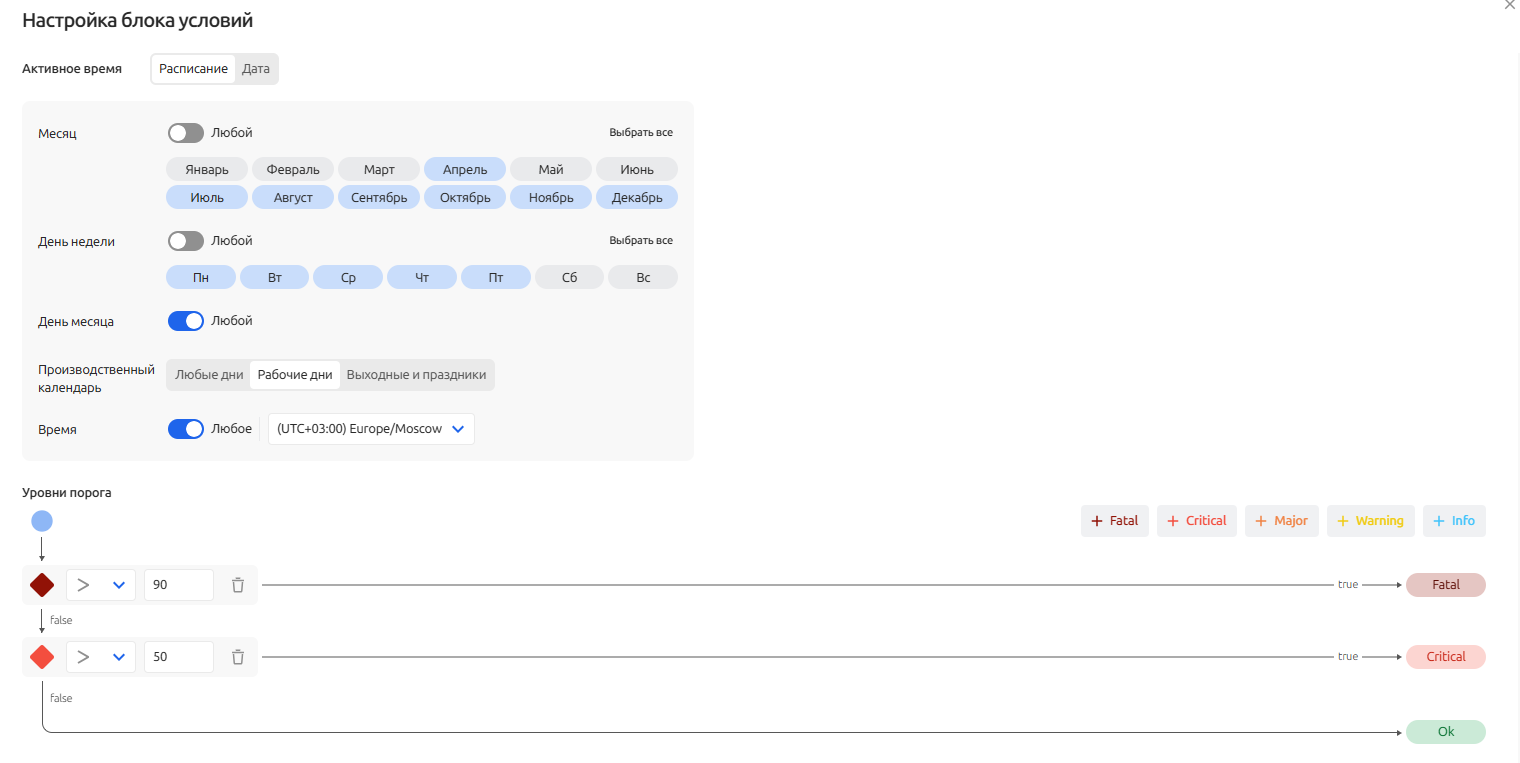Choose Рабочие дни calendar option
This screenshot has height=763, width=1520.
click(x=295, y=375)
